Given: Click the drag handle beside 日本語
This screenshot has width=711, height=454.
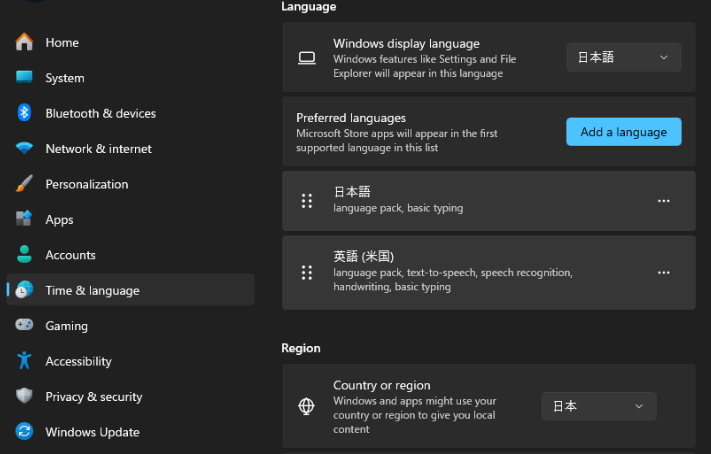Looking at the screenshot, I should (x=307, y=201).
